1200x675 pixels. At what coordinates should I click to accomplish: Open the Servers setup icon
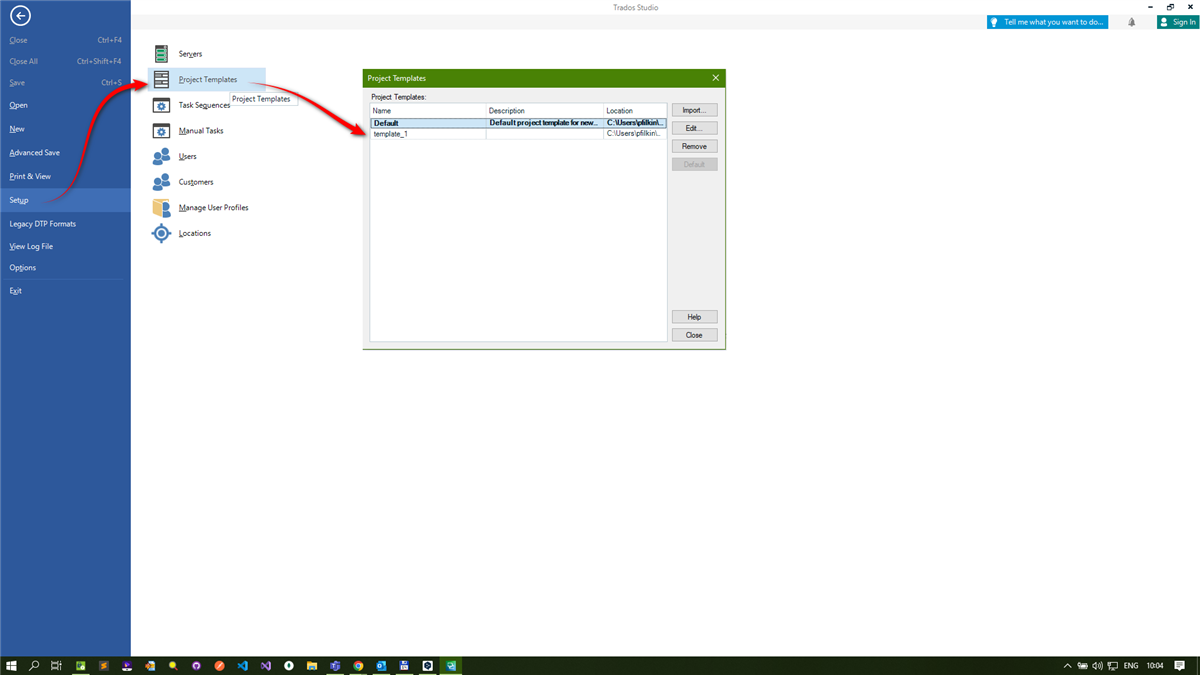click(161, 53)
